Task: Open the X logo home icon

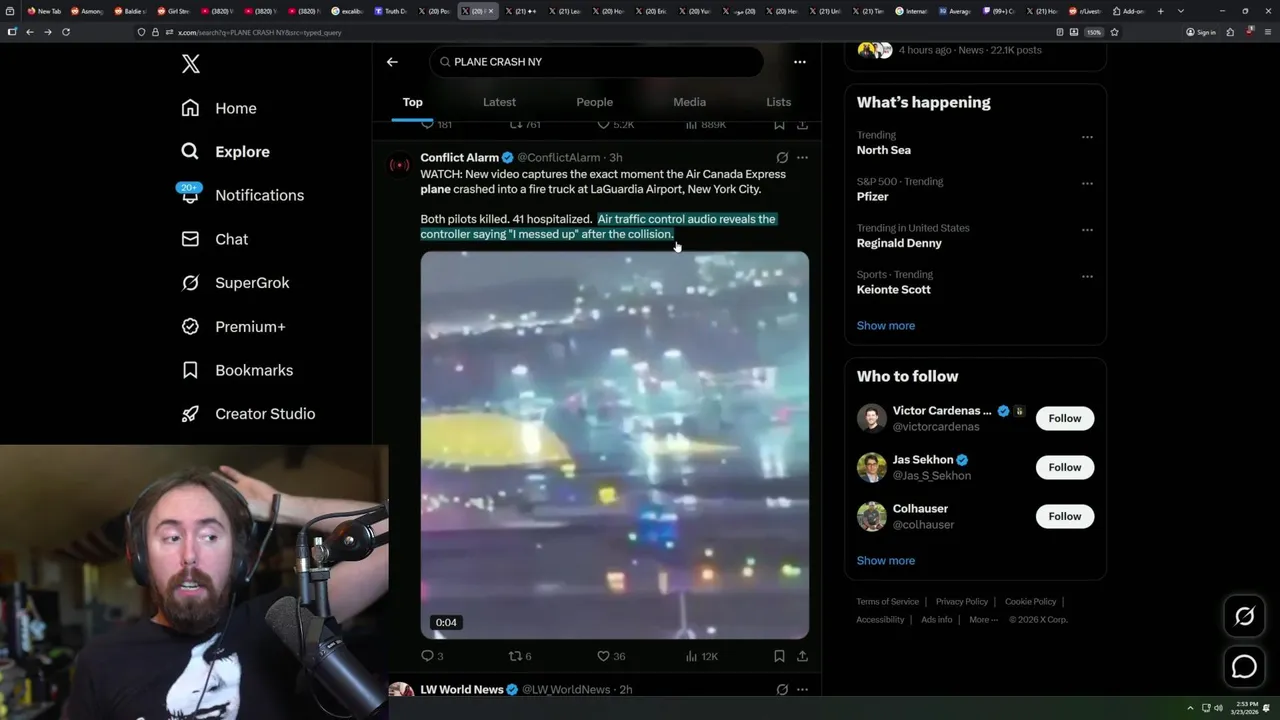Action: (x=191, y=64)
